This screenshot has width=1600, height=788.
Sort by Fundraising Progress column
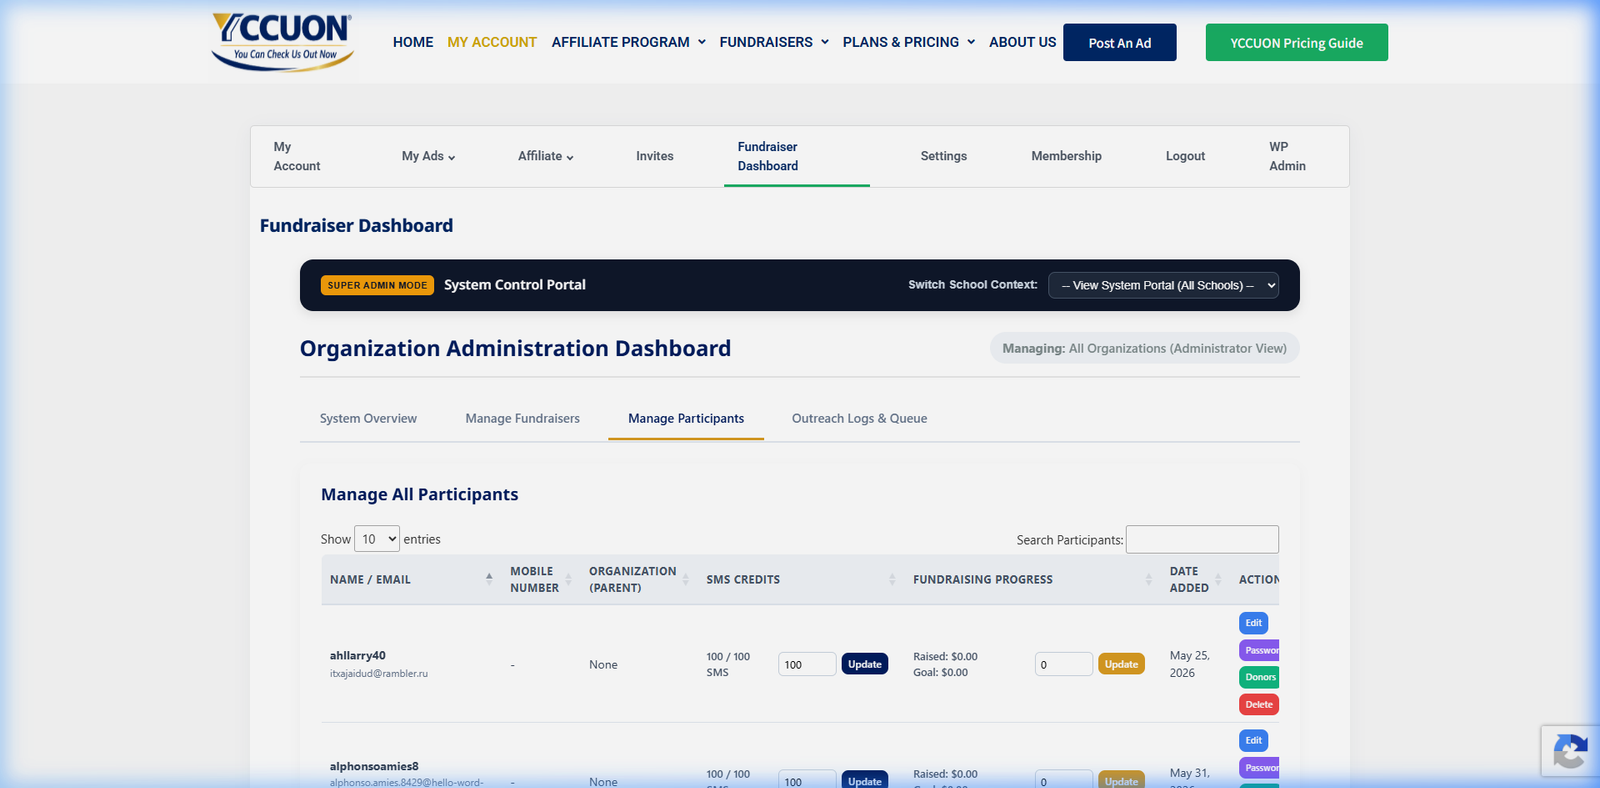point(1033,579)
